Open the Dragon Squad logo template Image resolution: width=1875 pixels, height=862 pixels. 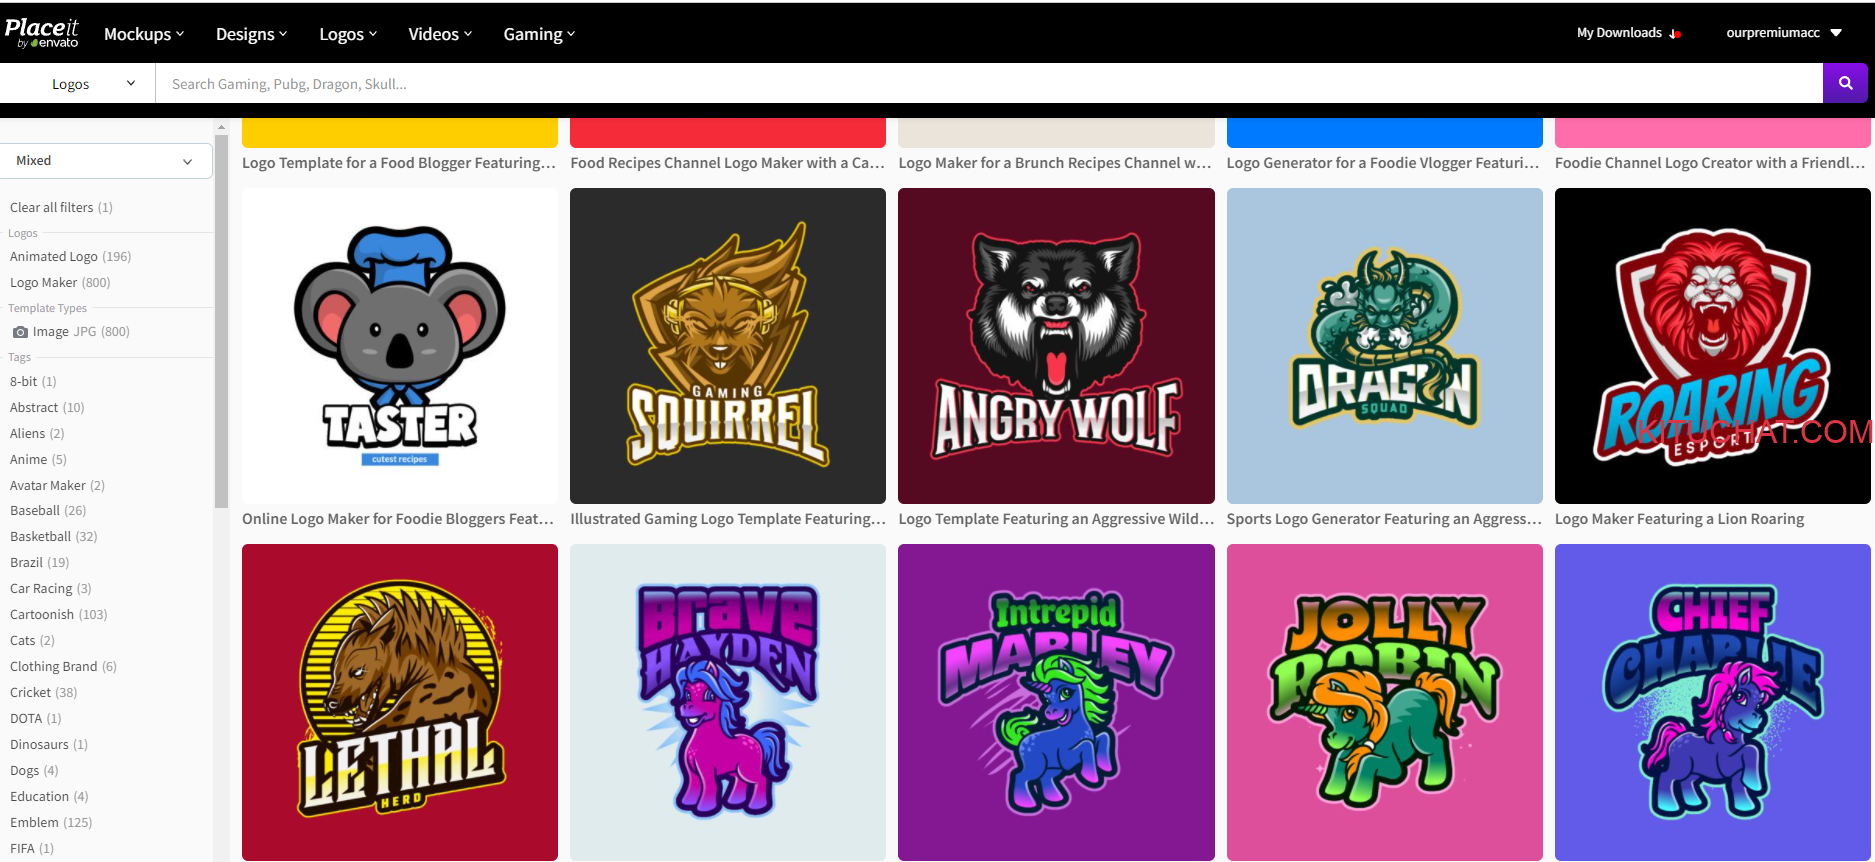1384,346
